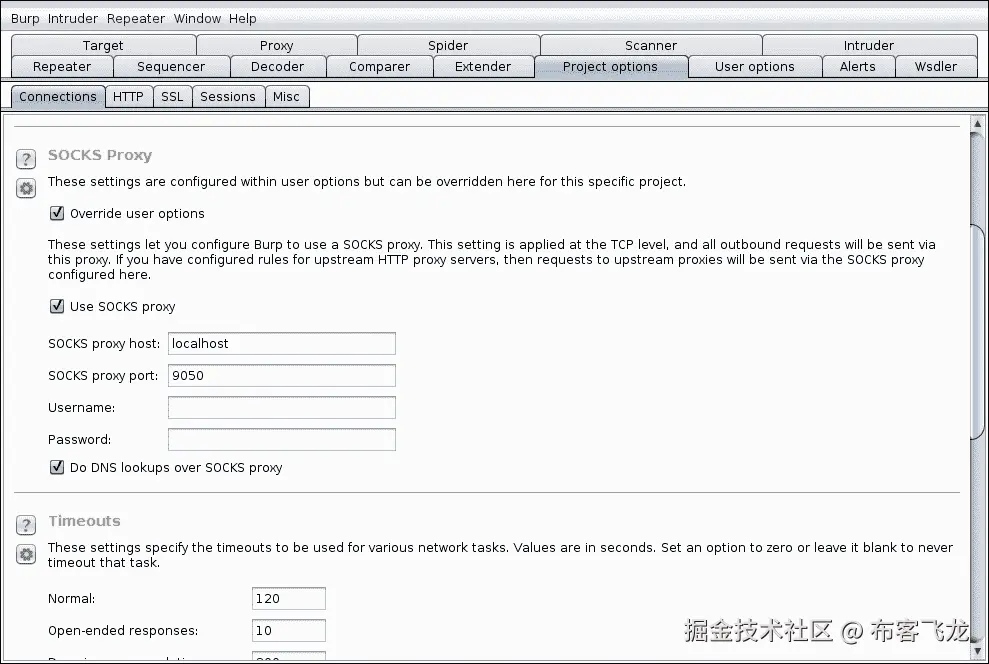Viewport: 989px width, 664px height.
Task: Switch to the Scanner tab
Action: pos(651,45)
